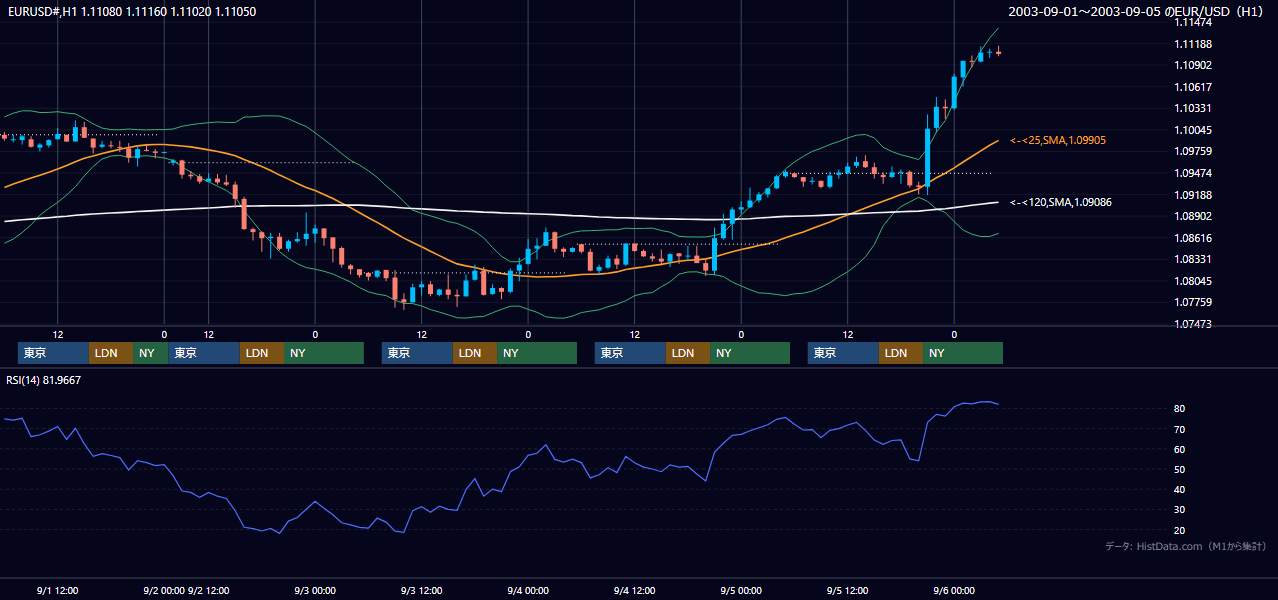
Task: Select the 9/4 12:00 date label
Action: pyautogui.click(x=634, y=590)
